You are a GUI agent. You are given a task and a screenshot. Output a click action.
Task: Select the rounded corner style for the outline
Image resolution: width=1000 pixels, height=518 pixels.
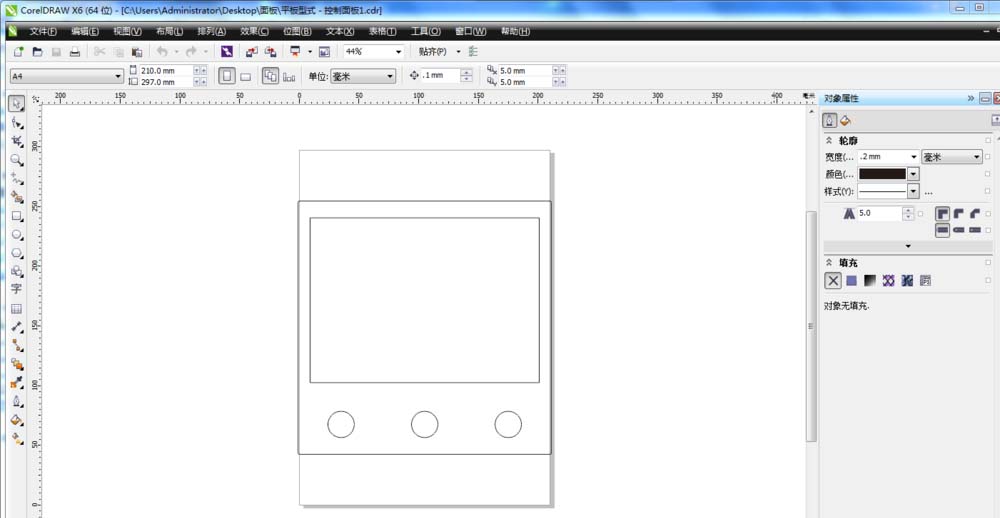pos(958,213)
